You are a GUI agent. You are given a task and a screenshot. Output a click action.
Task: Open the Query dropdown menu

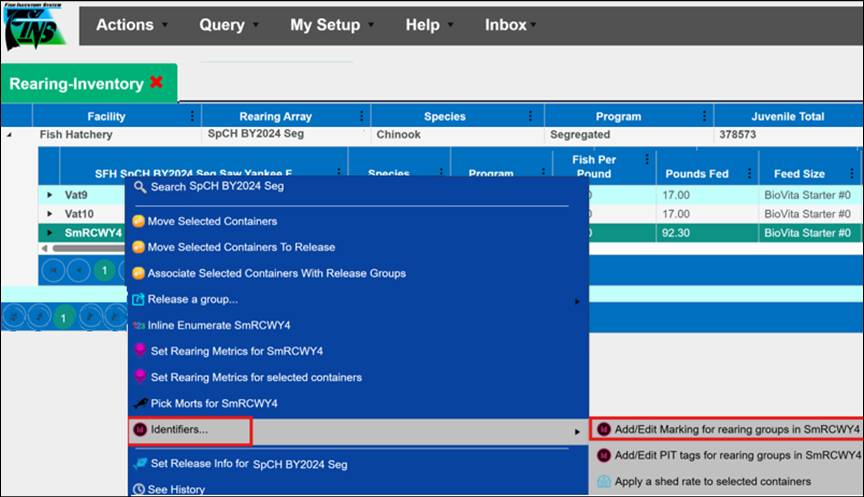[228, 25]
